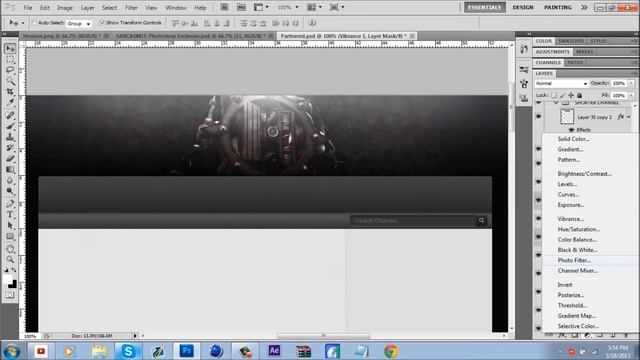Launch Bridge from the application bar

224,7
